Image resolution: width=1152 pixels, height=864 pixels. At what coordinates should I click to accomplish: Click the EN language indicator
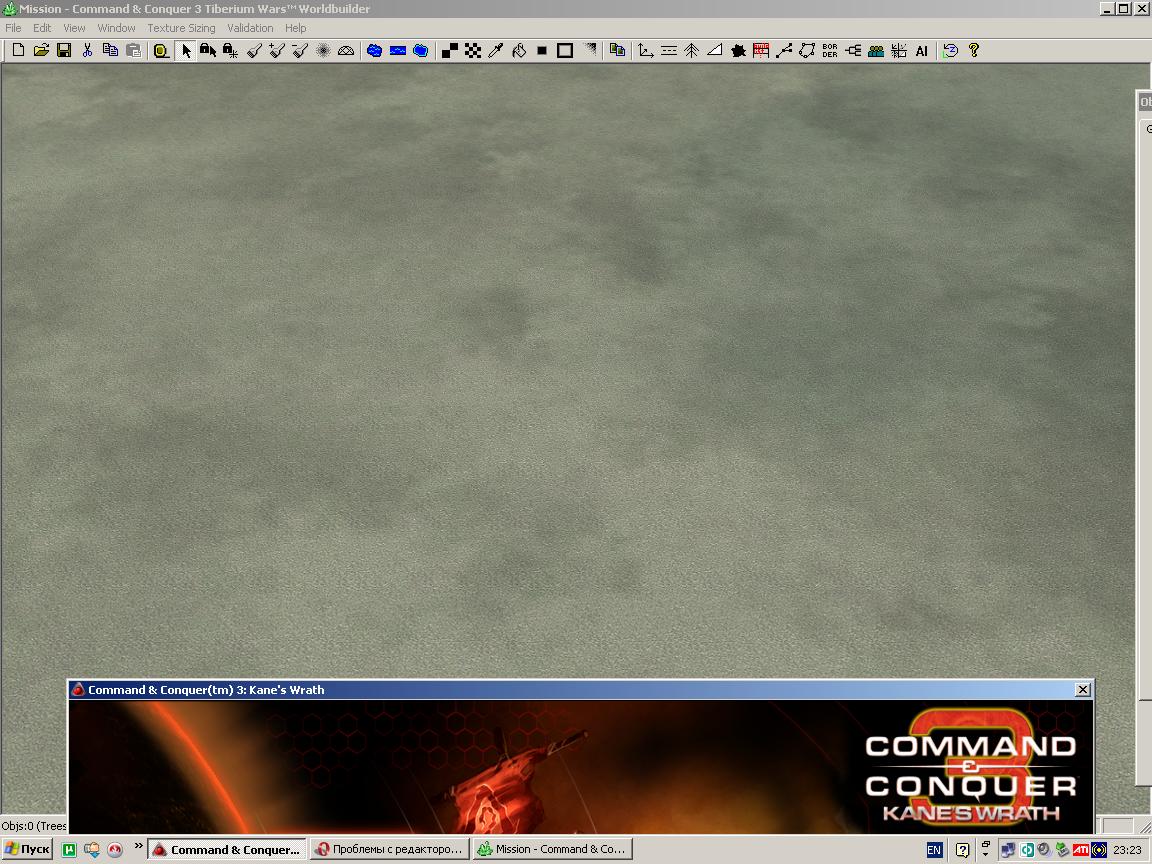click(x=934, y=850)
